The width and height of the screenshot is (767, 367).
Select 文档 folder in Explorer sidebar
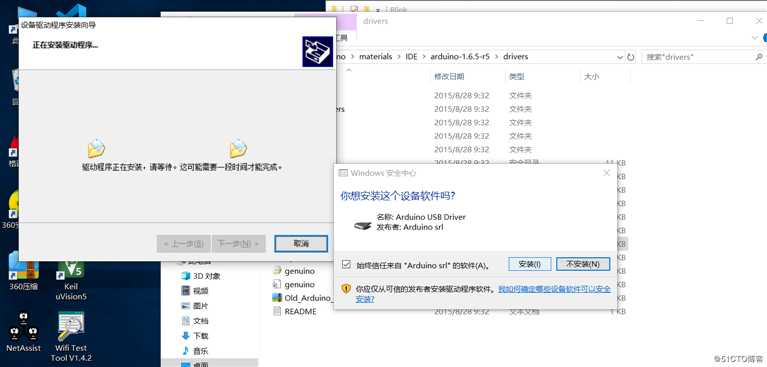(x=195, y=321)
